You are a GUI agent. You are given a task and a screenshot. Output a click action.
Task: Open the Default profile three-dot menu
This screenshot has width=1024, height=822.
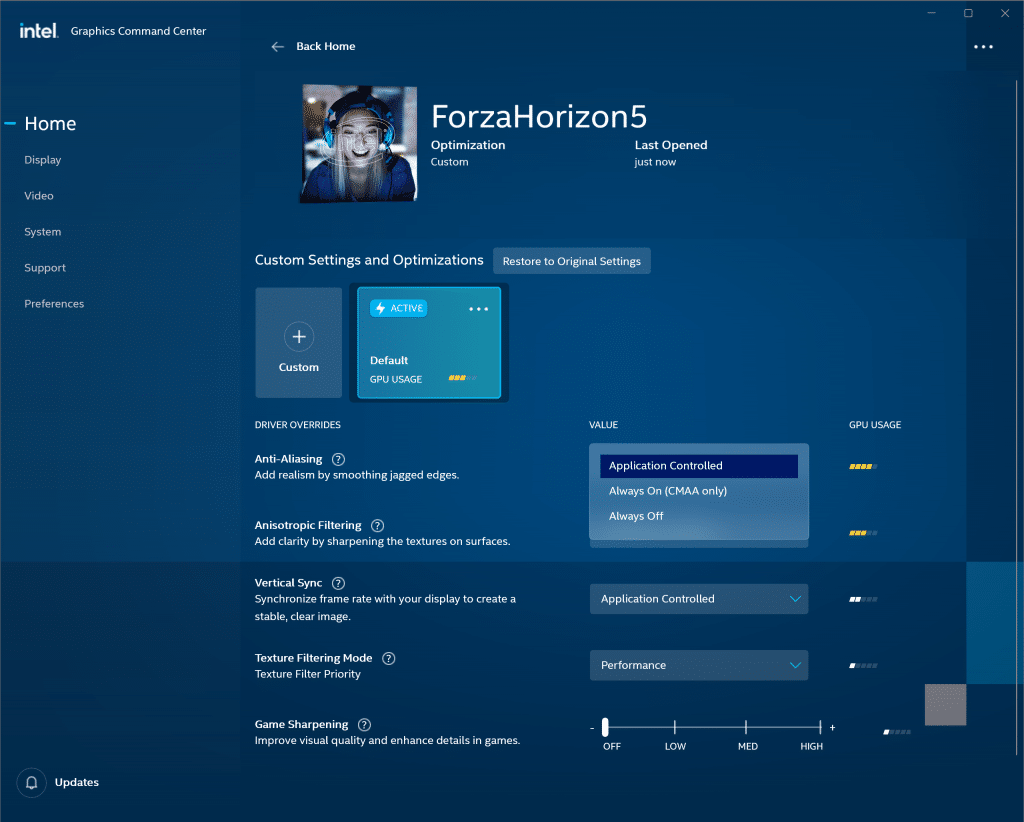479,309
